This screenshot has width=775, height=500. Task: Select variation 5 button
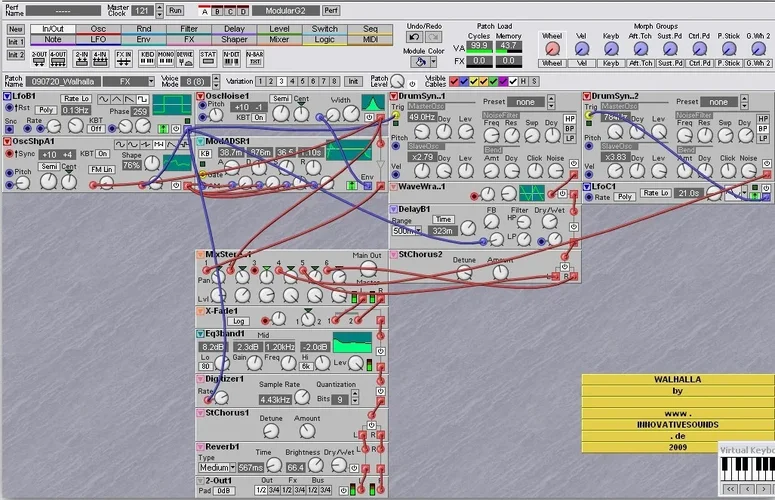tap(301, 81)
